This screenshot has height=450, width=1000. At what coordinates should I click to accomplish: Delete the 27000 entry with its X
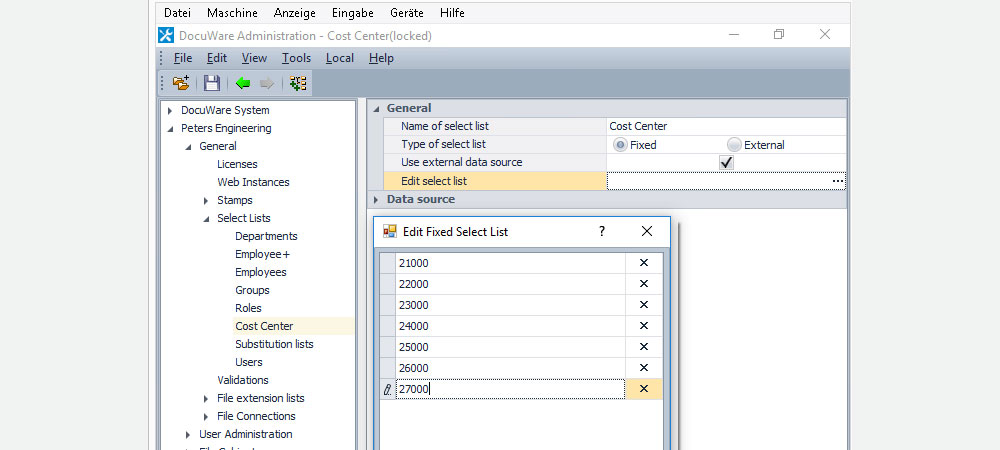point(643,389)
